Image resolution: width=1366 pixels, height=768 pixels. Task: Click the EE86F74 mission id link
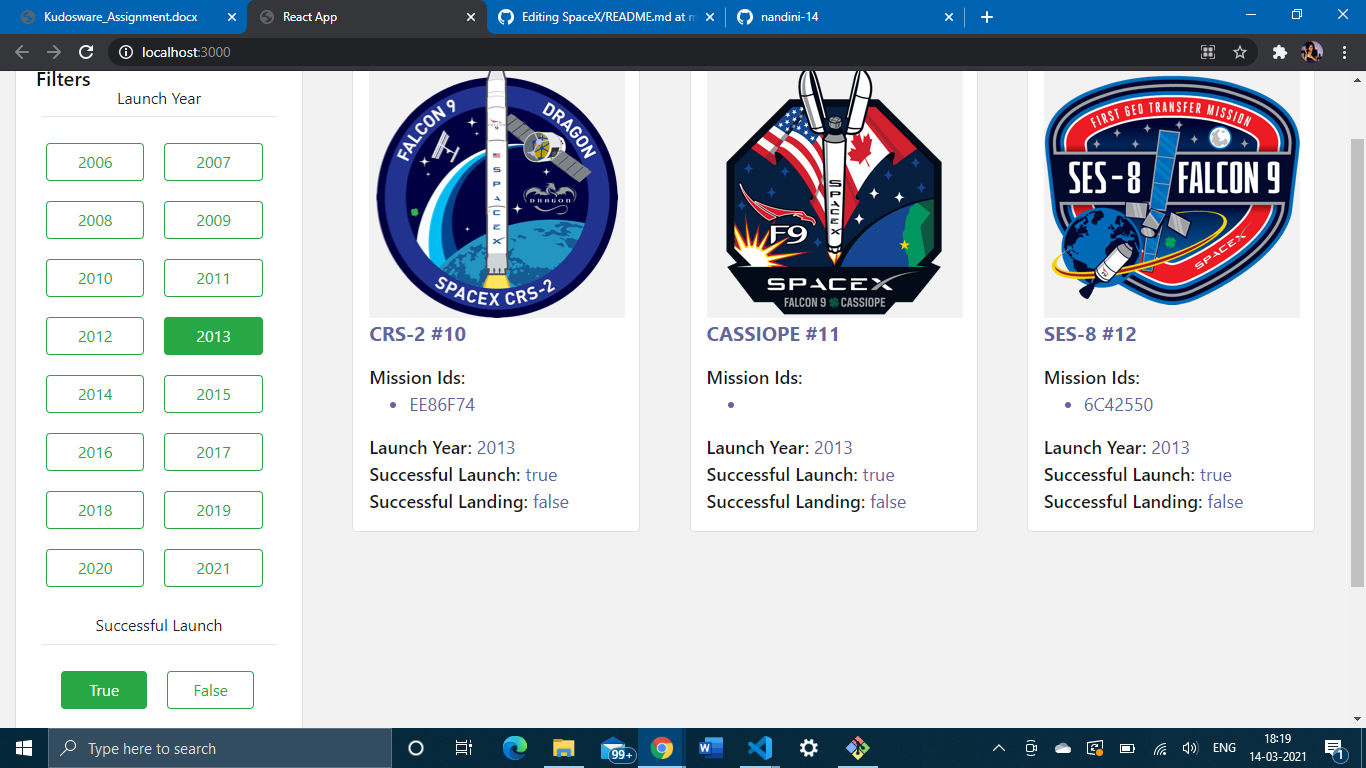[443, 404]
